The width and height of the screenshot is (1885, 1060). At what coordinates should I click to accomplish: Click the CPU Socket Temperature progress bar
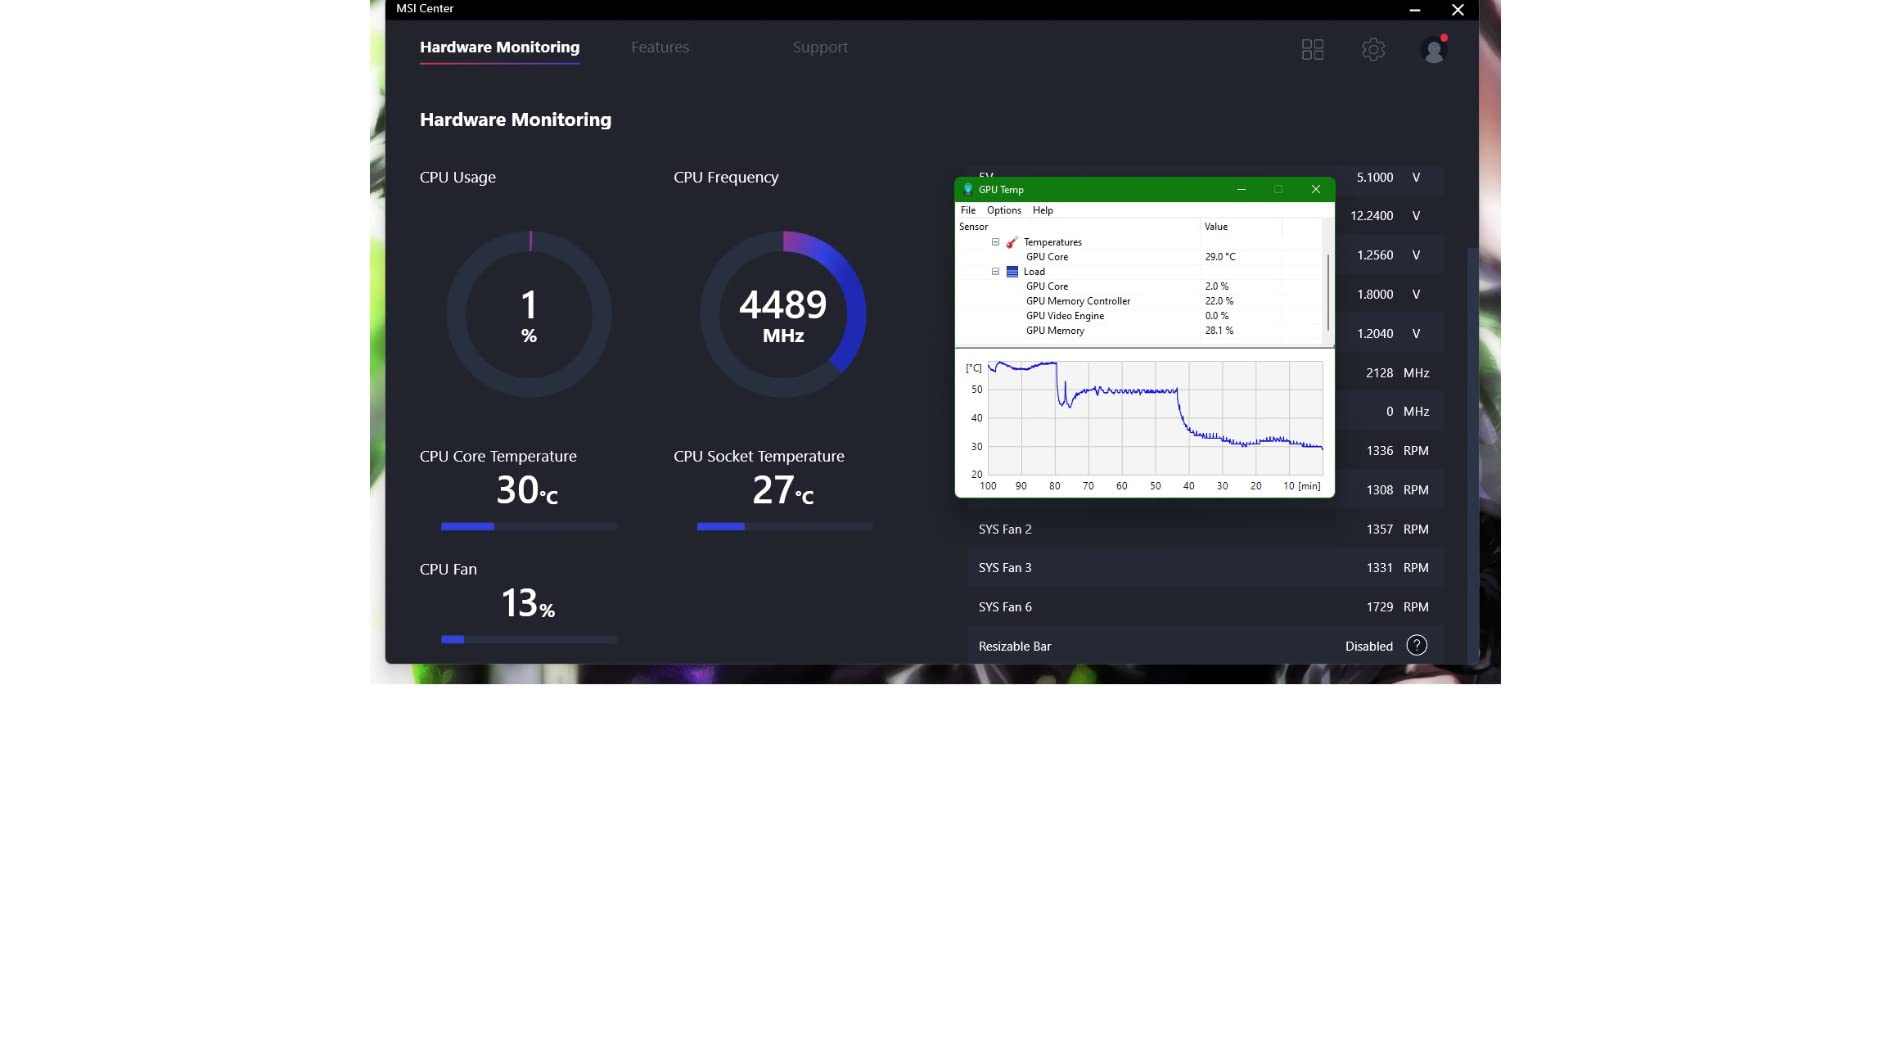784,526
